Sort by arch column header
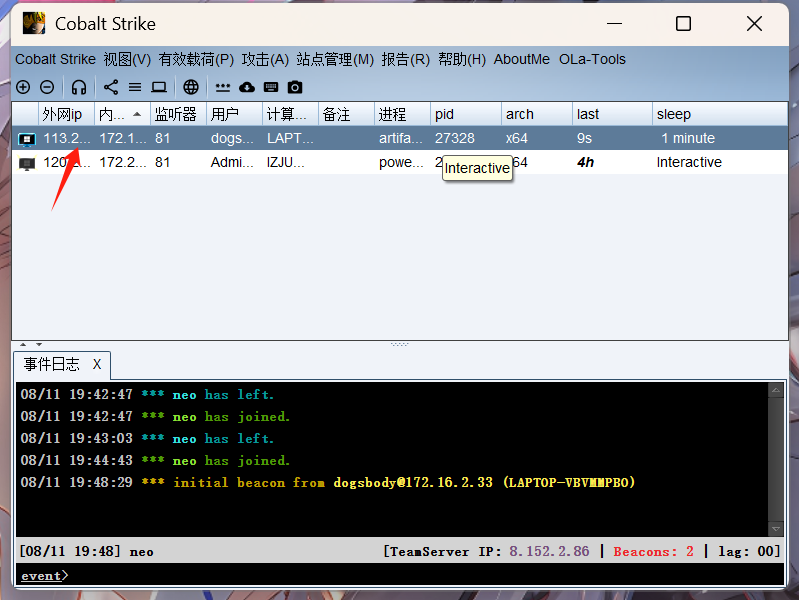The height and width of the screenshot is (600, 799). 537,114
